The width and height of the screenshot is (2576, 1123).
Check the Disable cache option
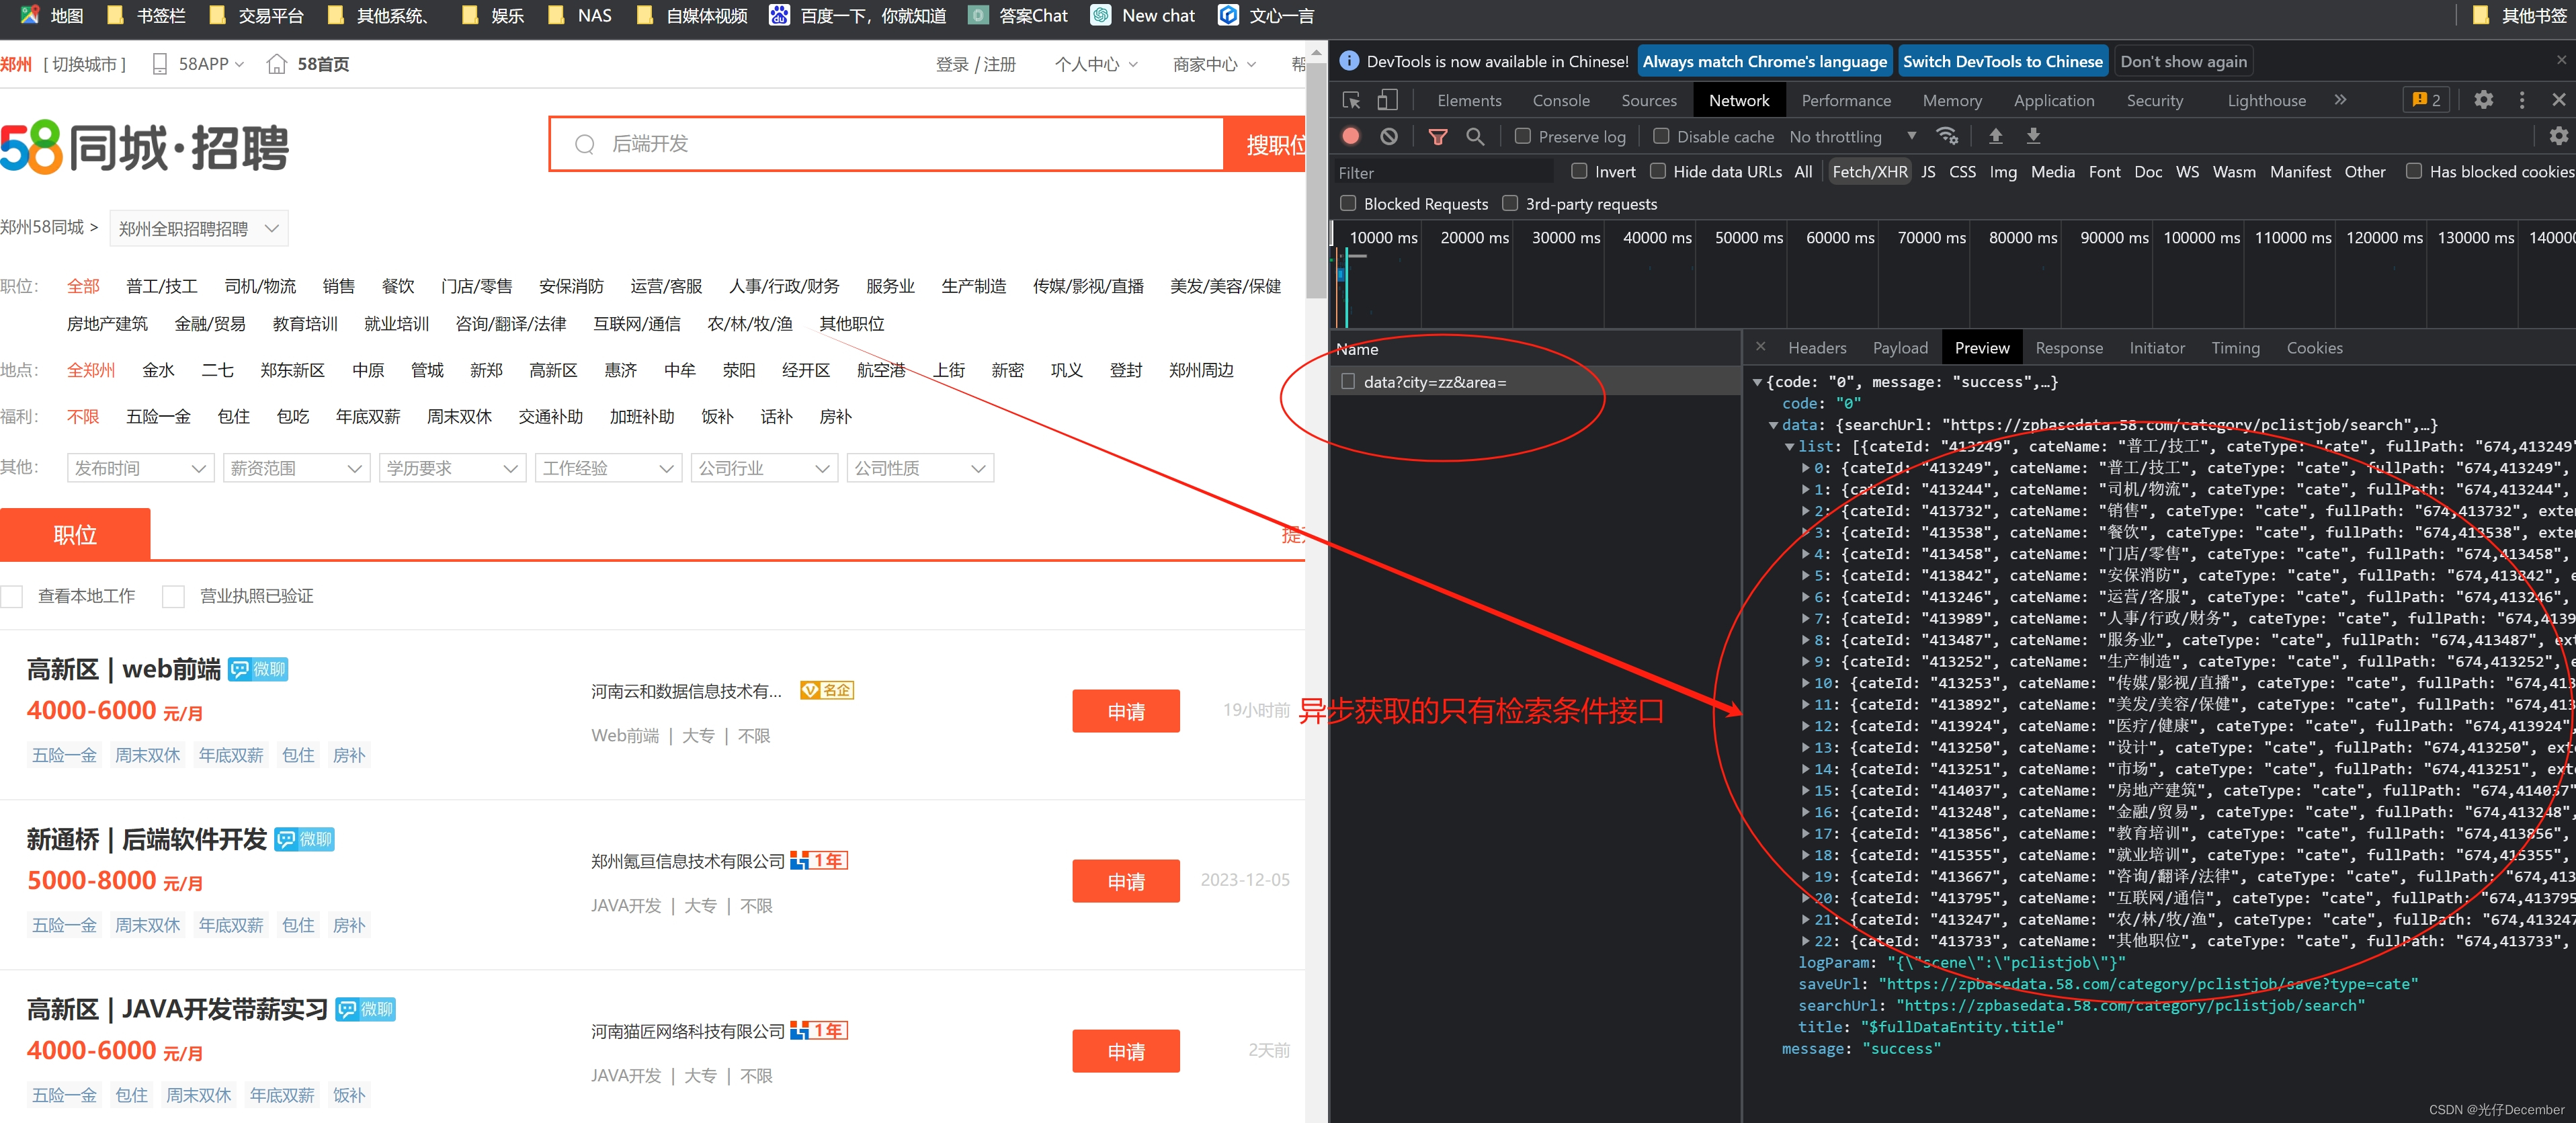point(1661,136)
